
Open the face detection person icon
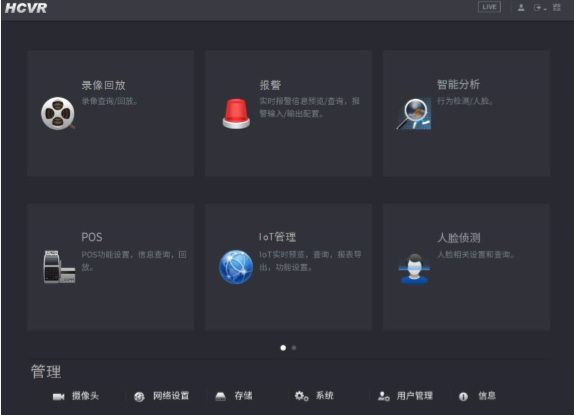pyautogui.click(x=414, y=269)
